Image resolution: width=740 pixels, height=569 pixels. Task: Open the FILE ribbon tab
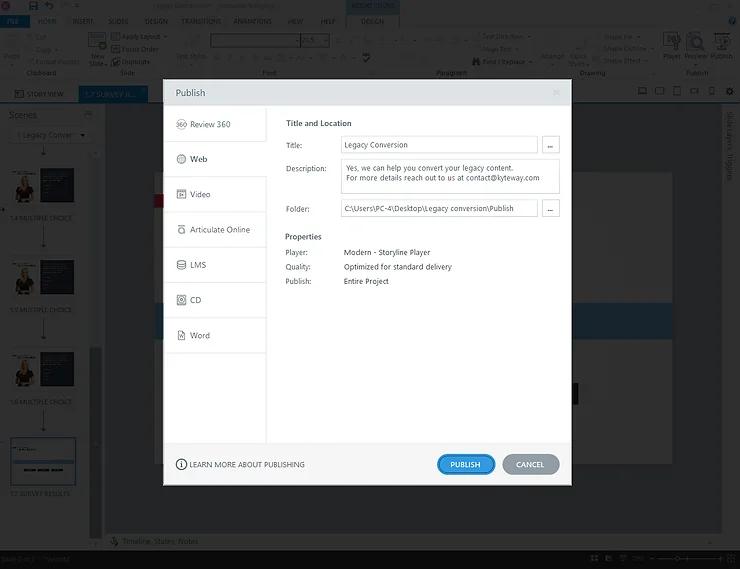tap(14, 21)
